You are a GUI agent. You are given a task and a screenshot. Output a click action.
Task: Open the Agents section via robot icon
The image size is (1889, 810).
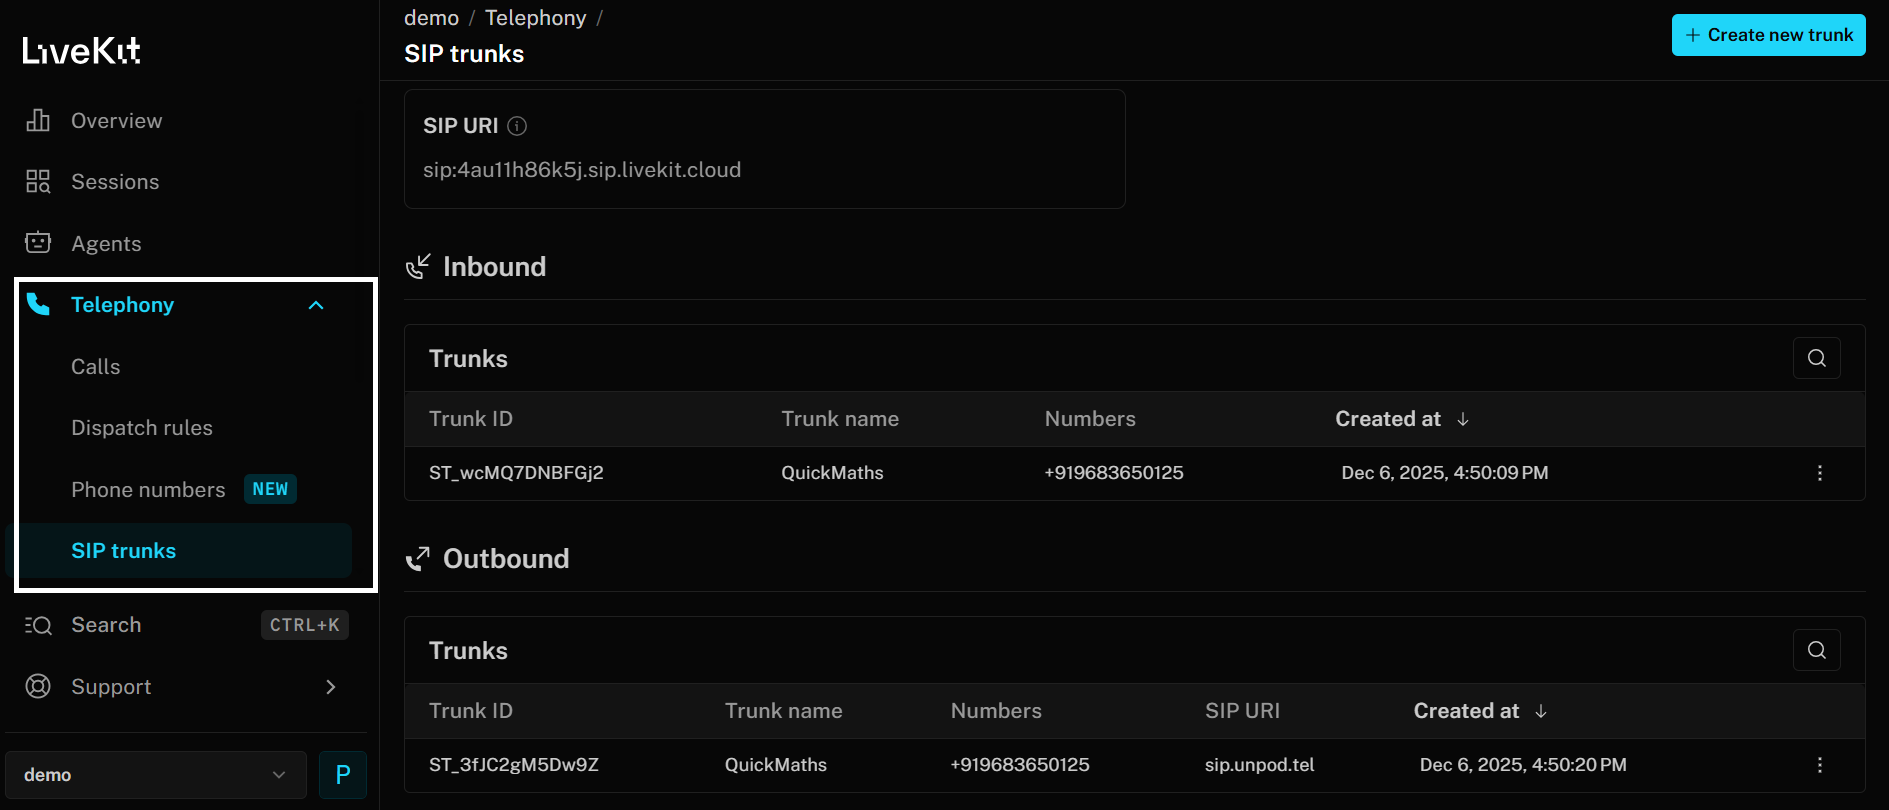click(x=38, y=243)
